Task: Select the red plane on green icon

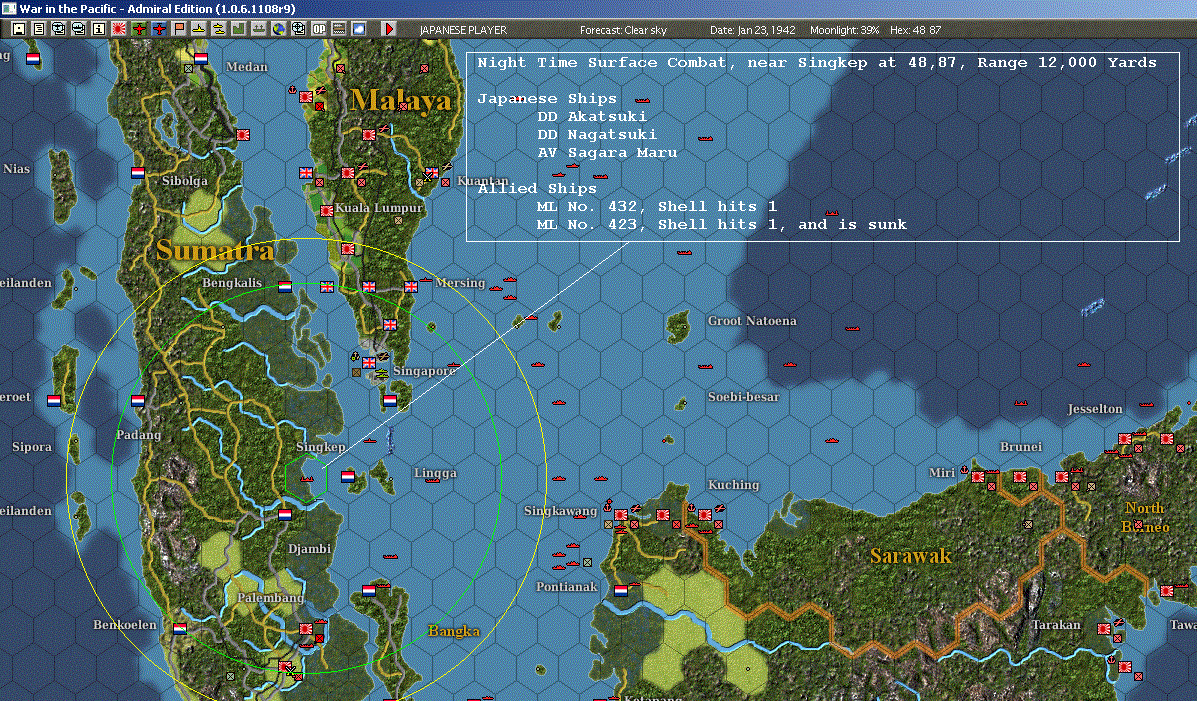Action: click(x=139, y=29)
